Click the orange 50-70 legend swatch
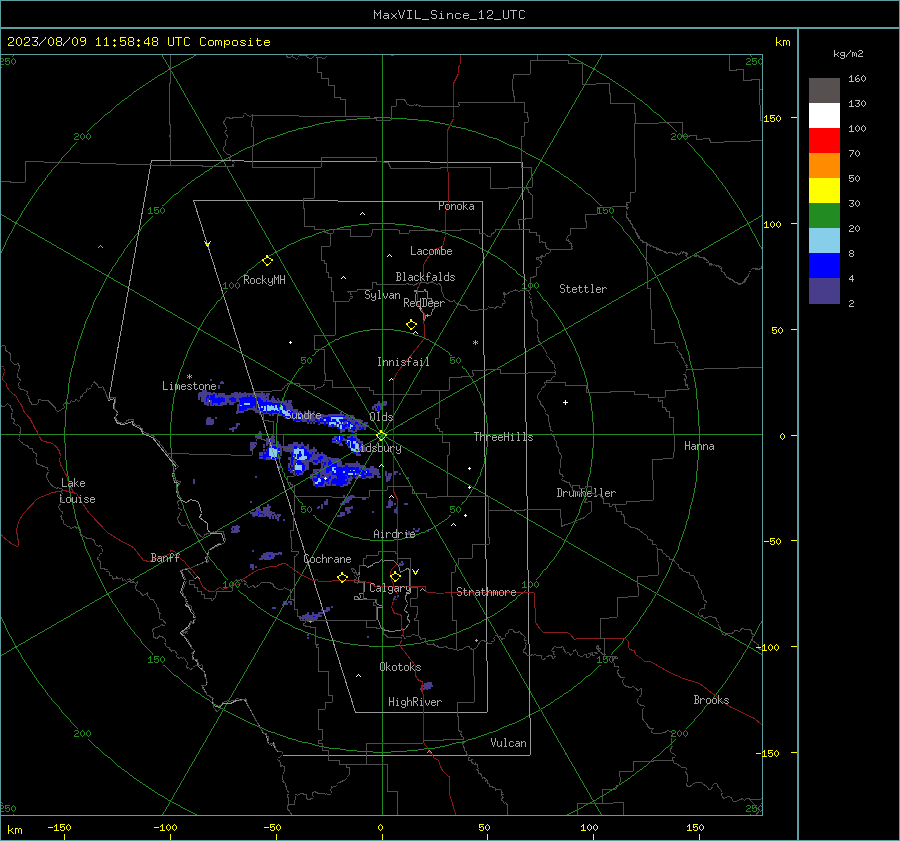The width and height of the screenshot is (900, 841). pyautogui.click(x=824, y=166)
